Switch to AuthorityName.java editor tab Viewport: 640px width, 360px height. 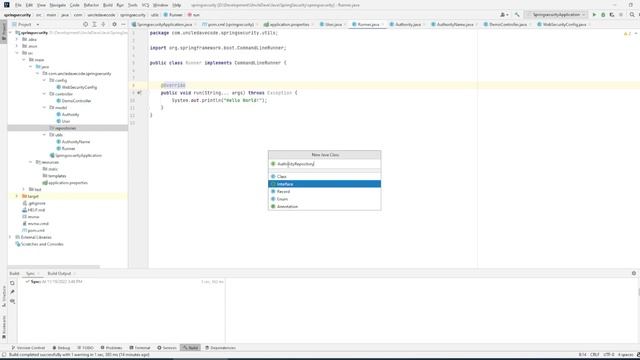point(455,24)
